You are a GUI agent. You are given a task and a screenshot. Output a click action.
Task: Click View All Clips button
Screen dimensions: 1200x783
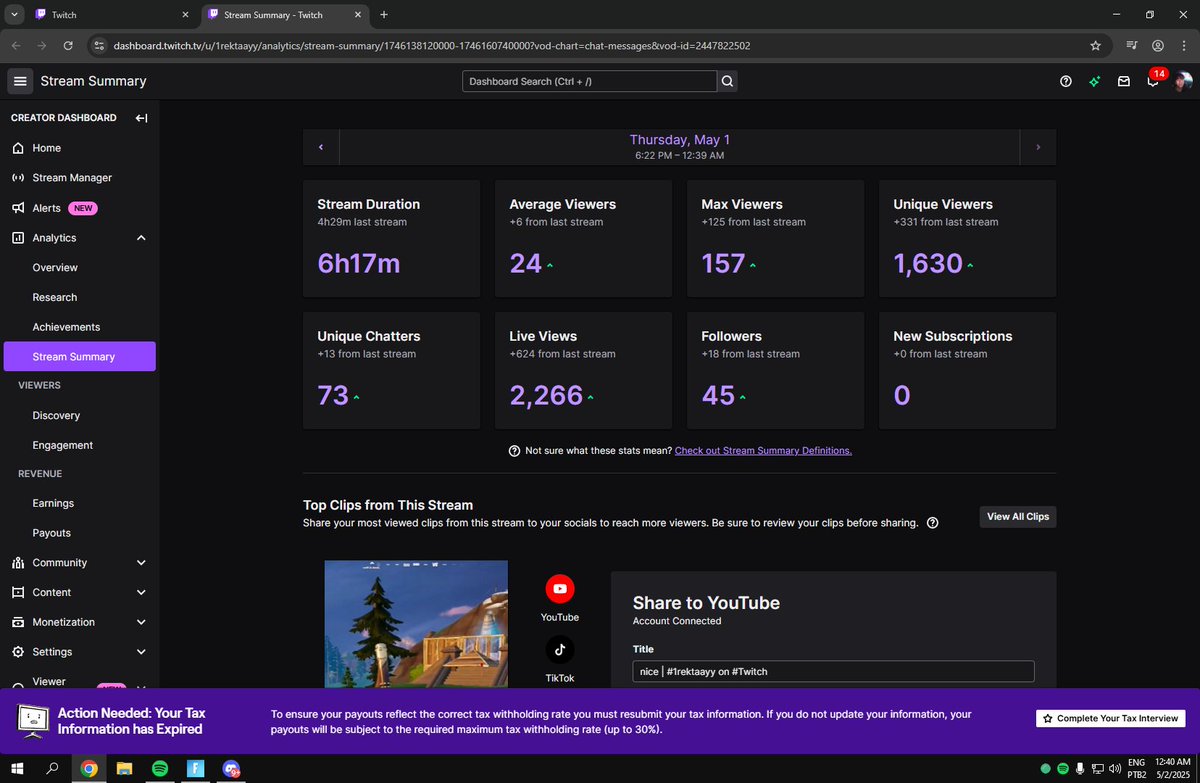[x=1018, y=517]
